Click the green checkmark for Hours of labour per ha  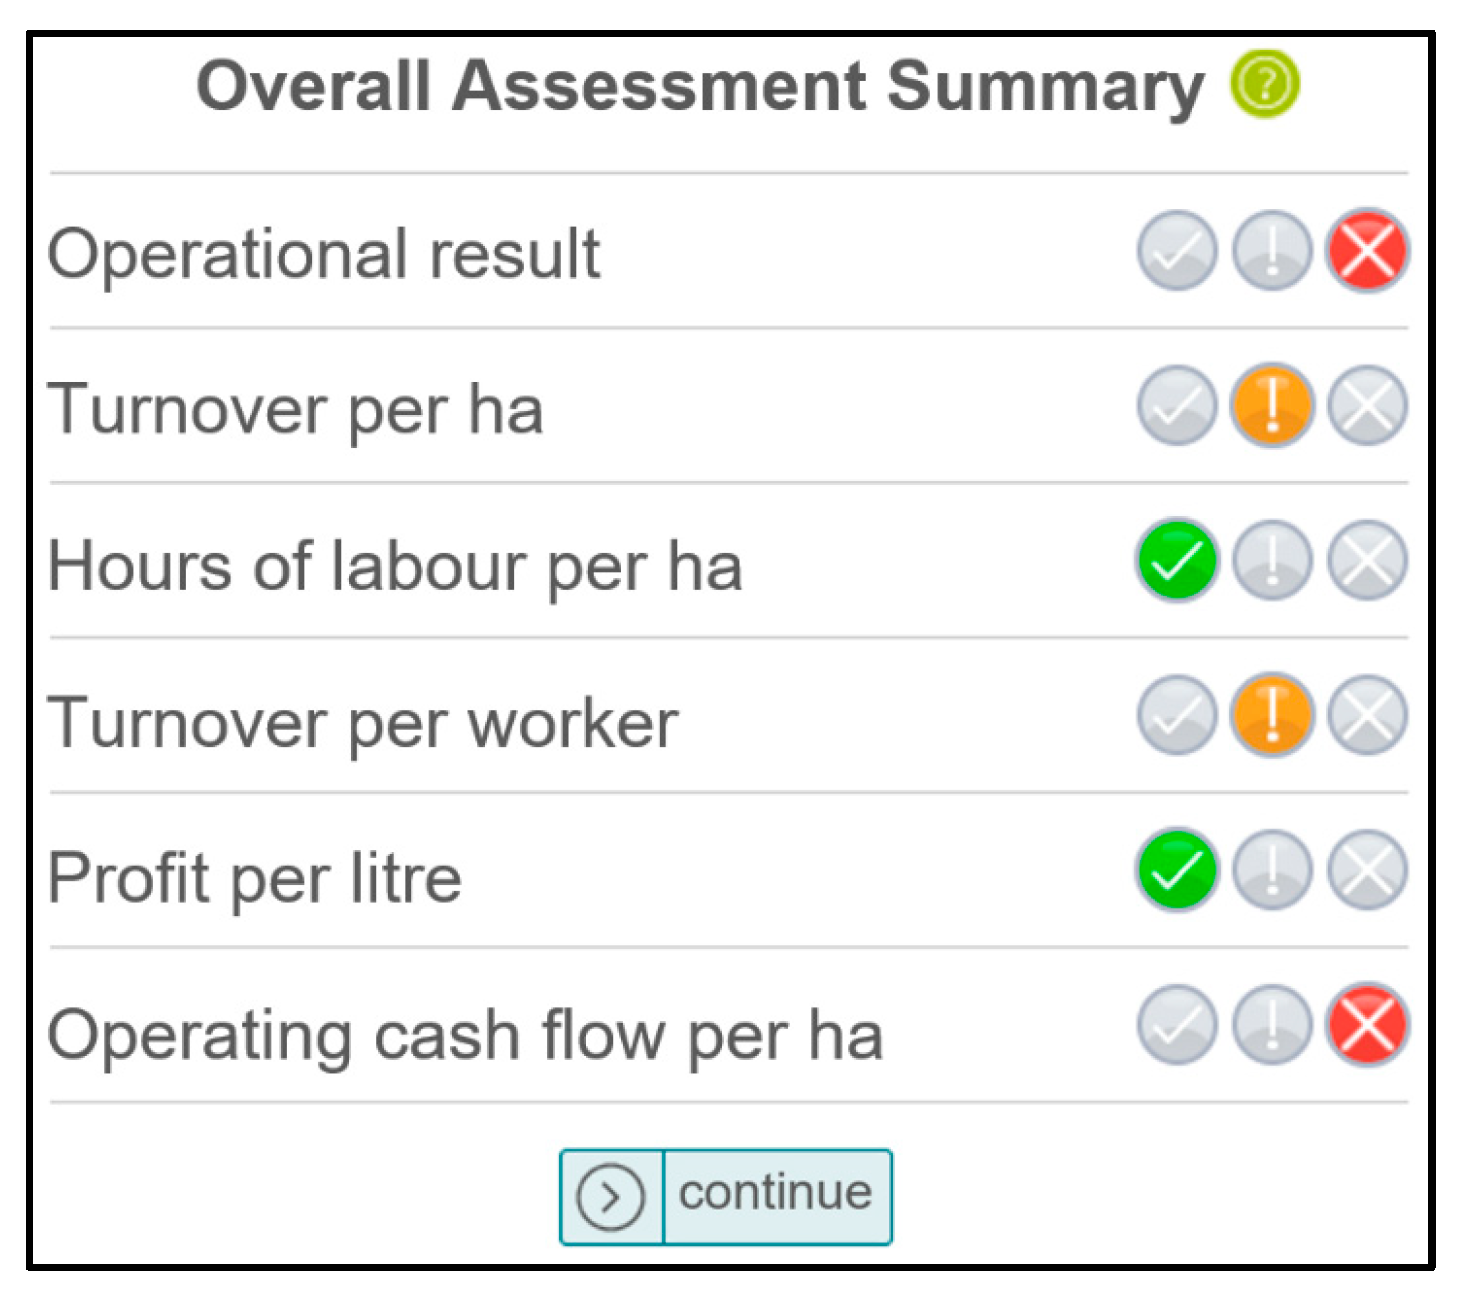1177,560
